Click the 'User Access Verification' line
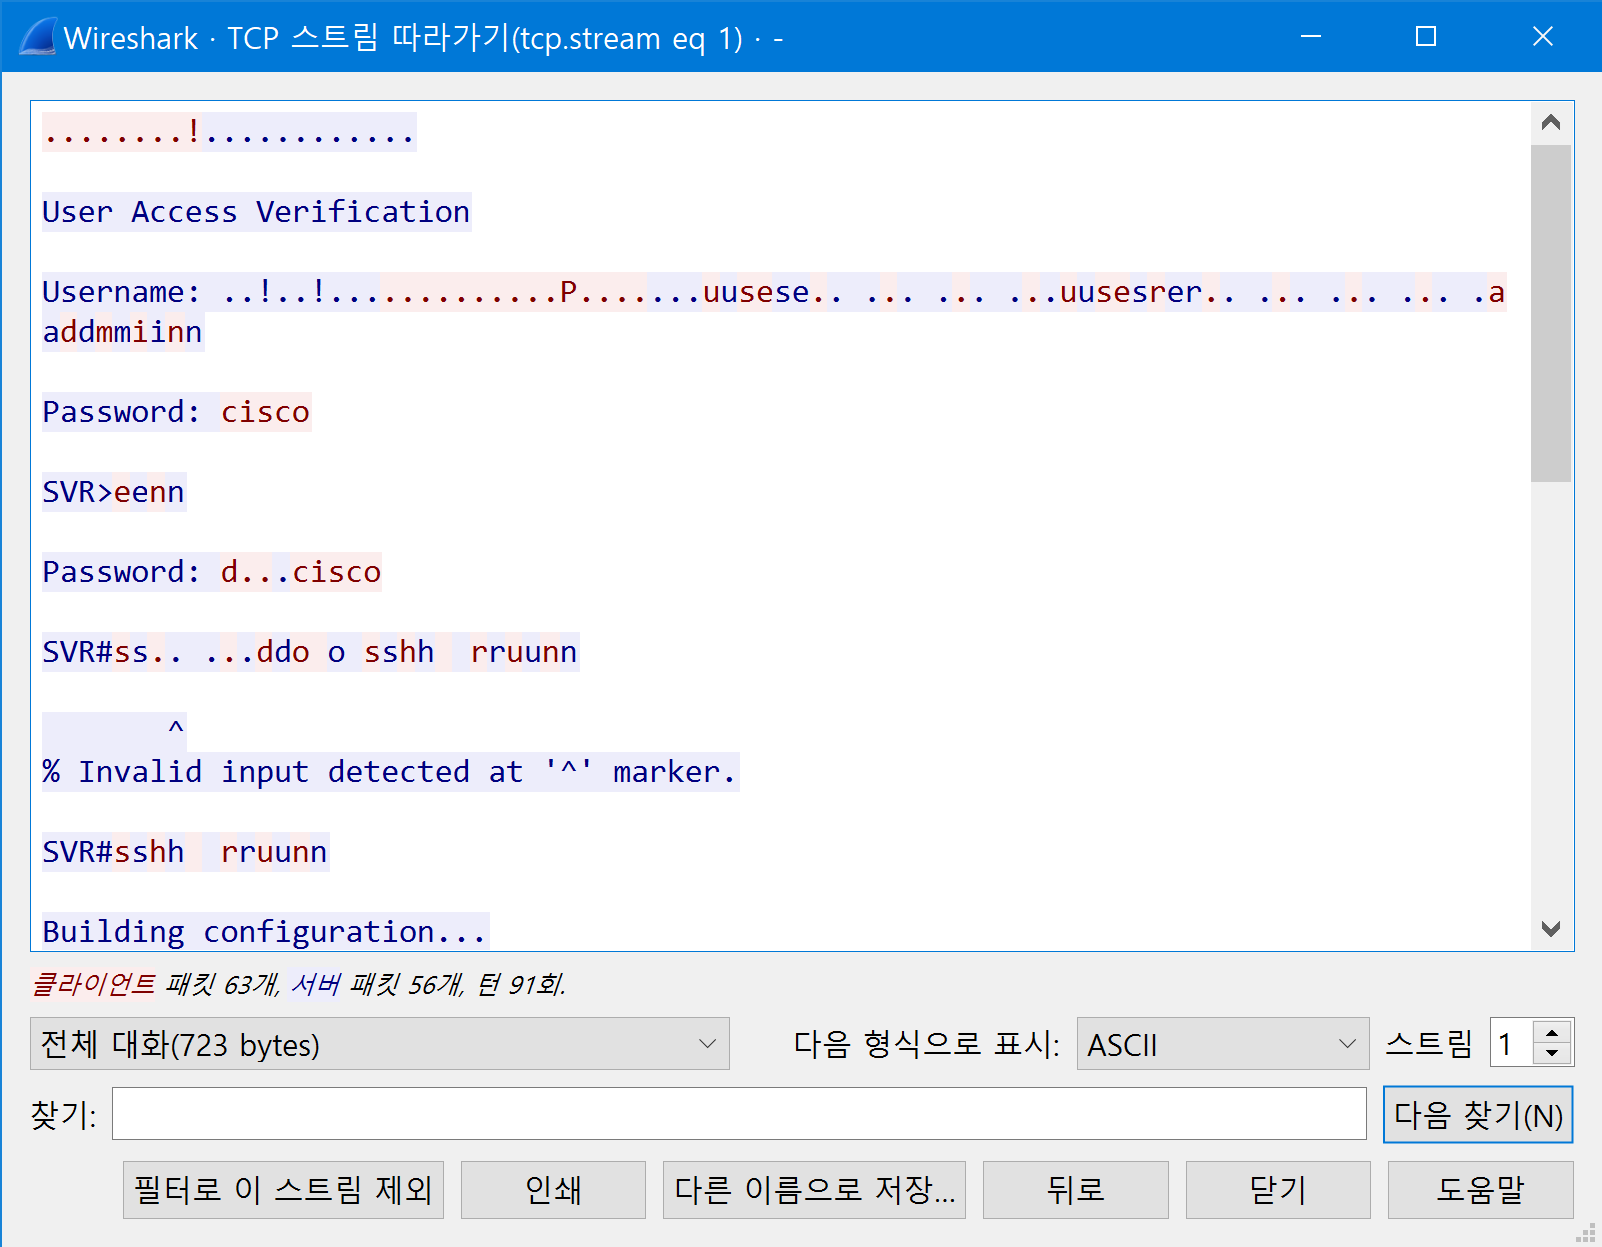This screenshot has width=1602, height=1247. click(x=256, y=212)
